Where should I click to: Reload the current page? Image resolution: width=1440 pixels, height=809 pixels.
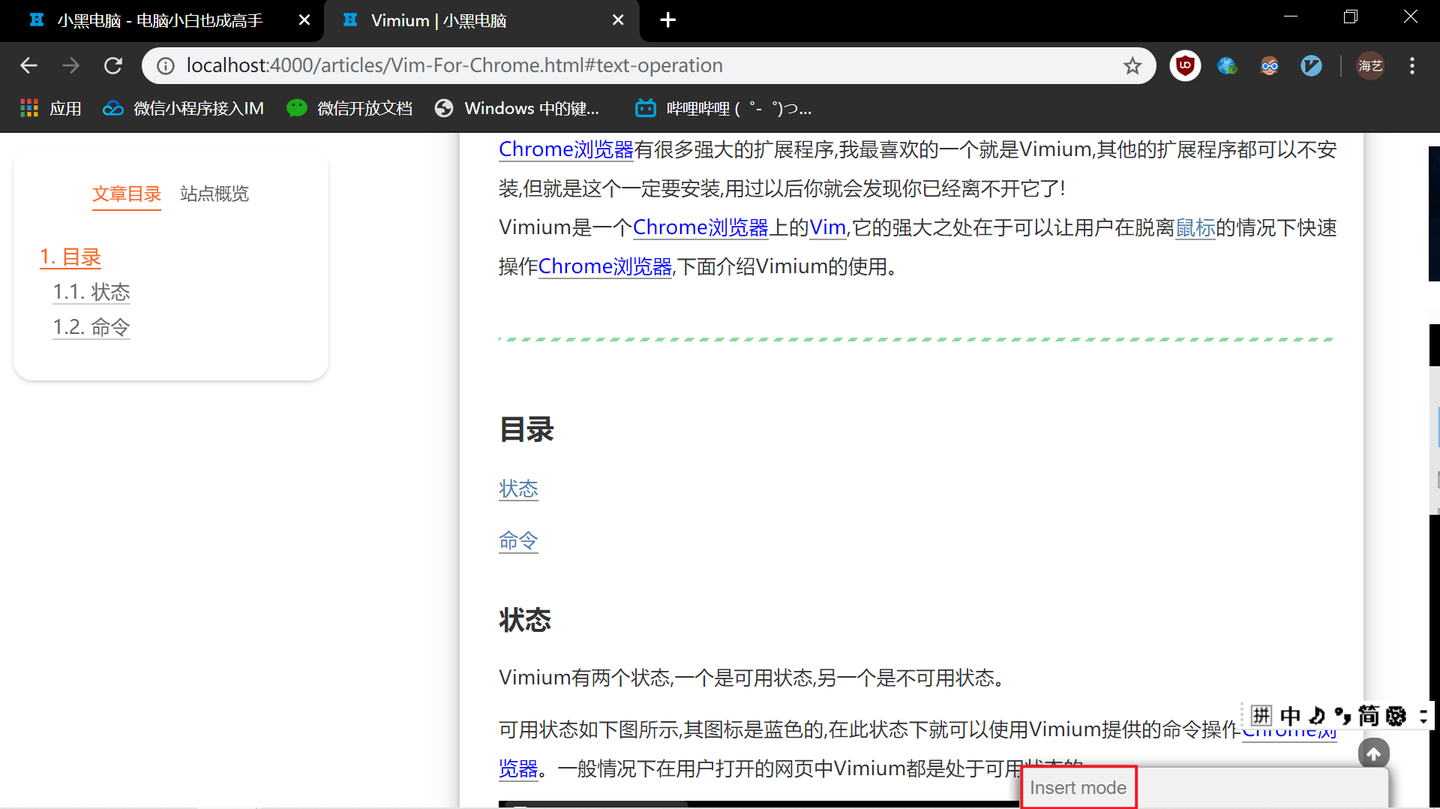point(113,65)
